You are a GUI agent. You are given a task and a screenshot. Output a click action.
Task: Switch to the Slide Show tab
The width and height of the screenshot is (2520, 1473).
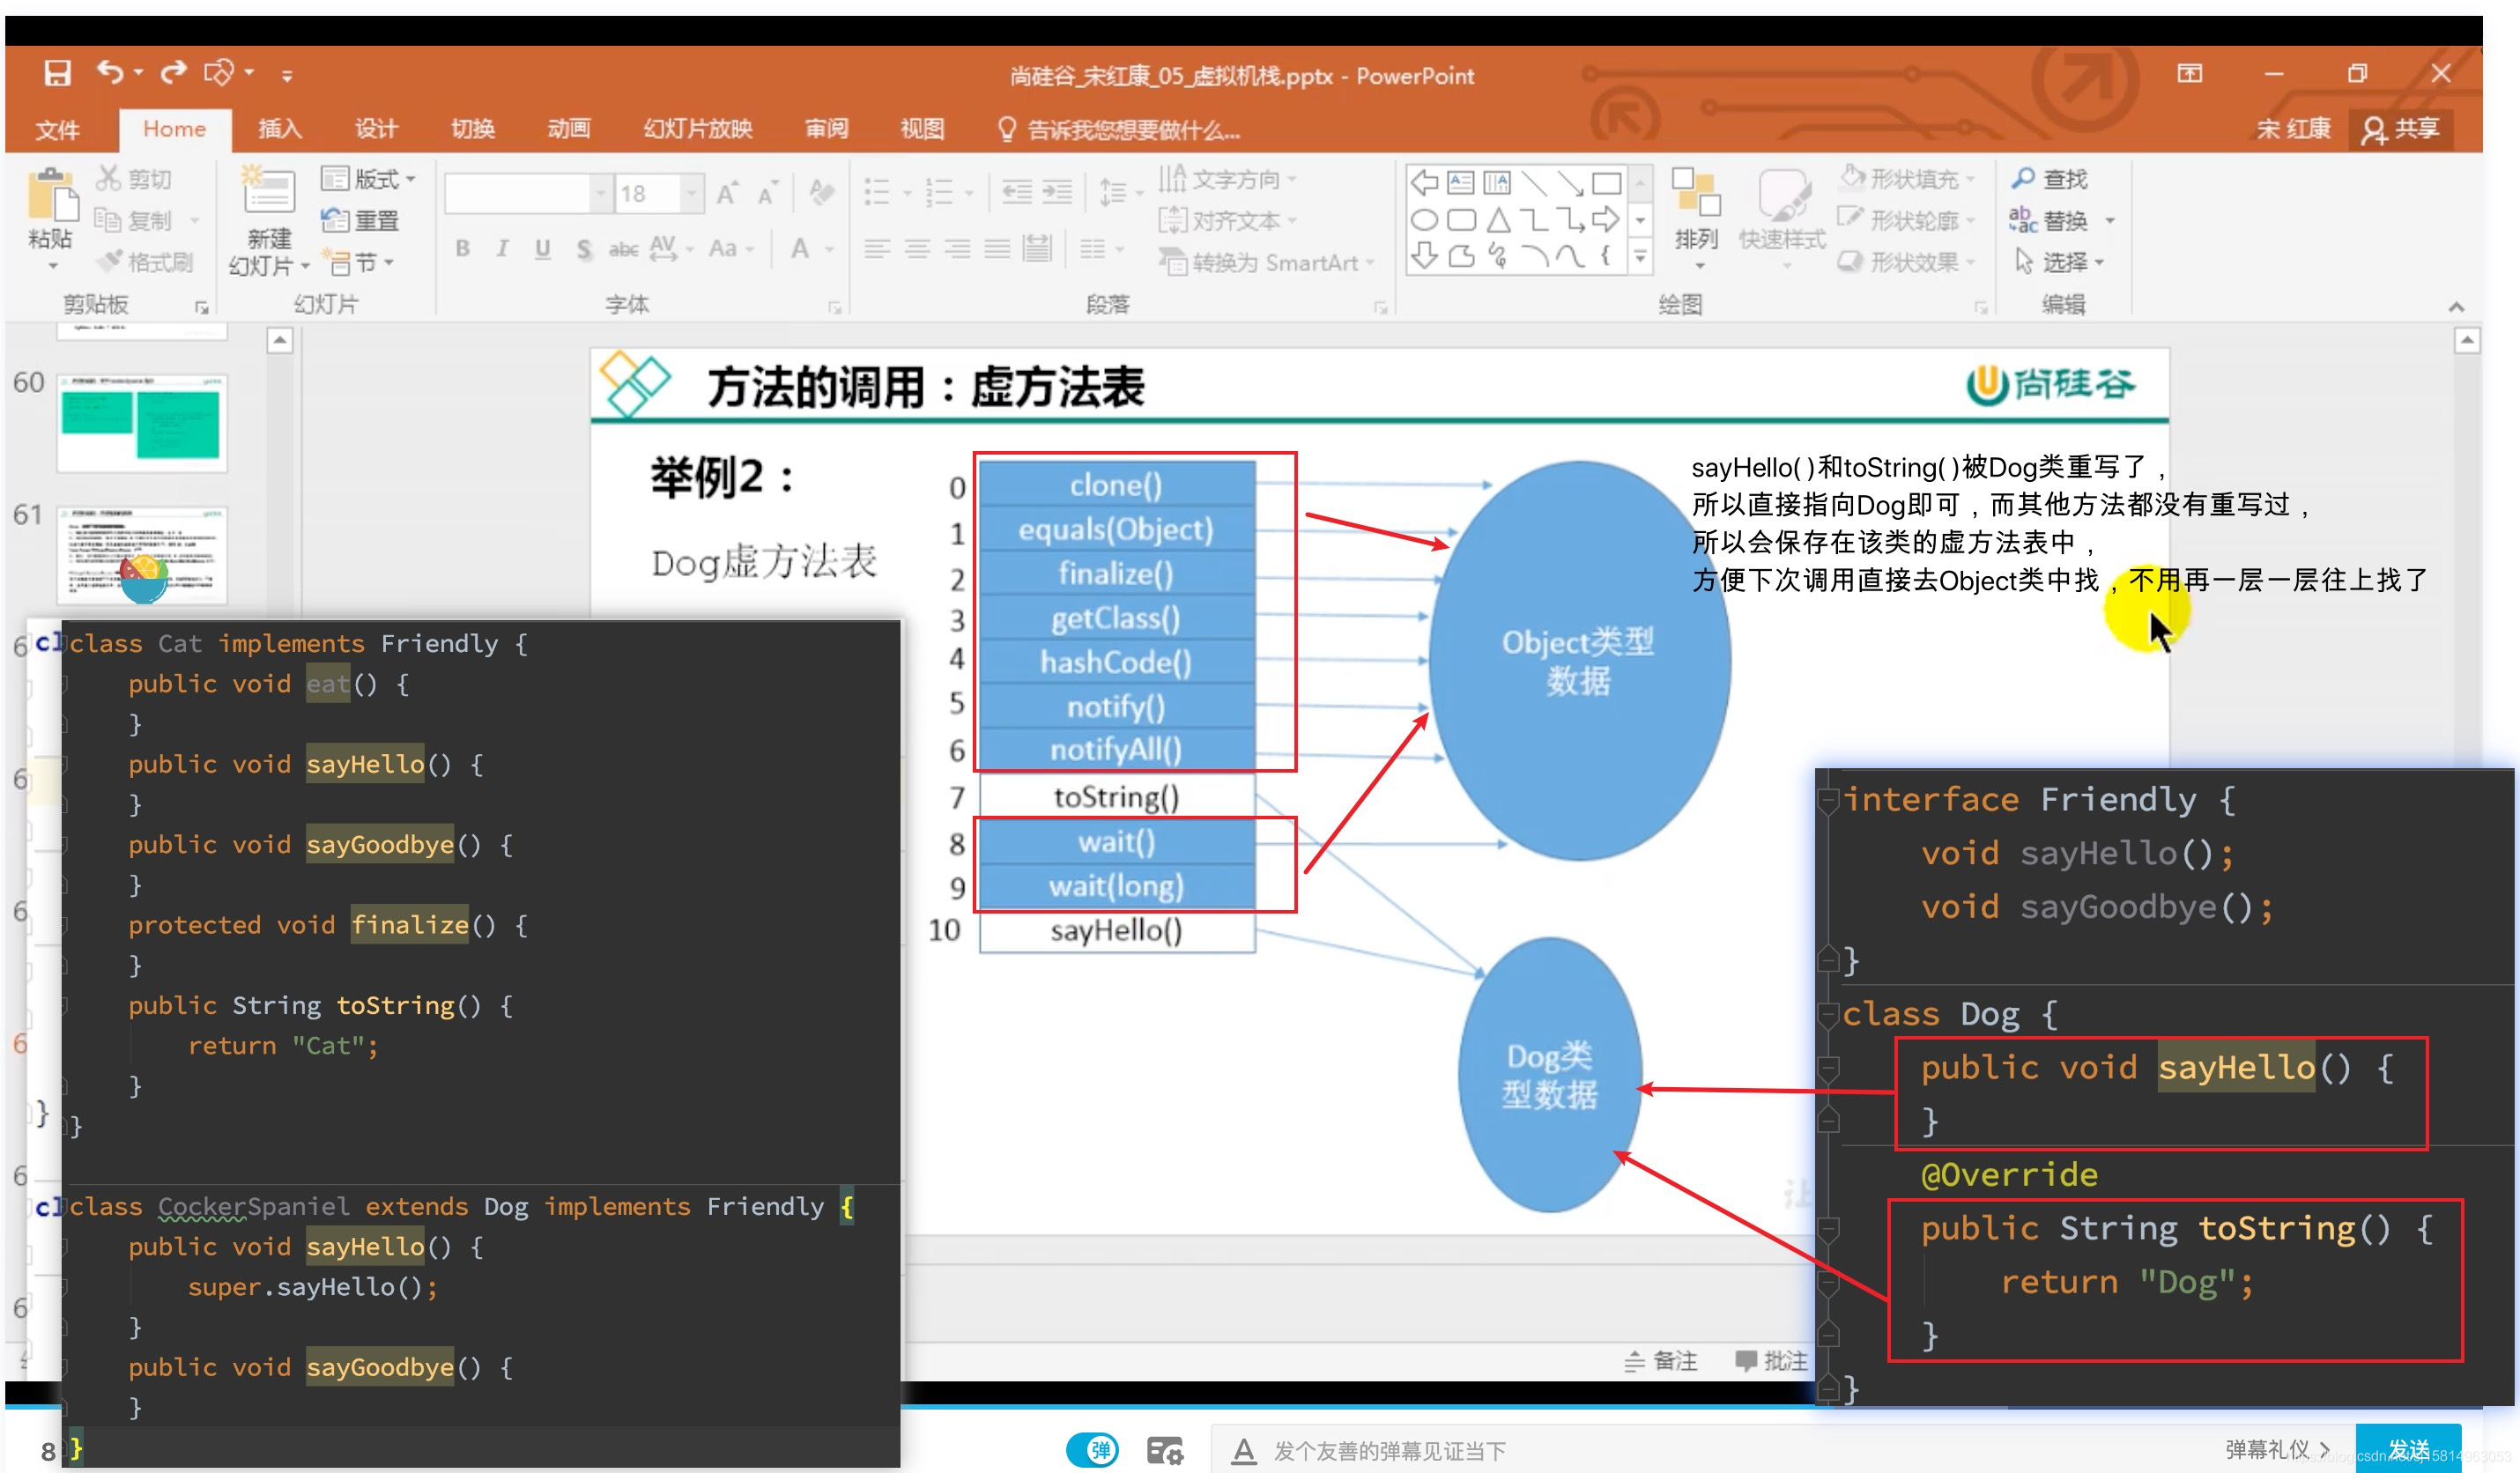click(697, 129)
